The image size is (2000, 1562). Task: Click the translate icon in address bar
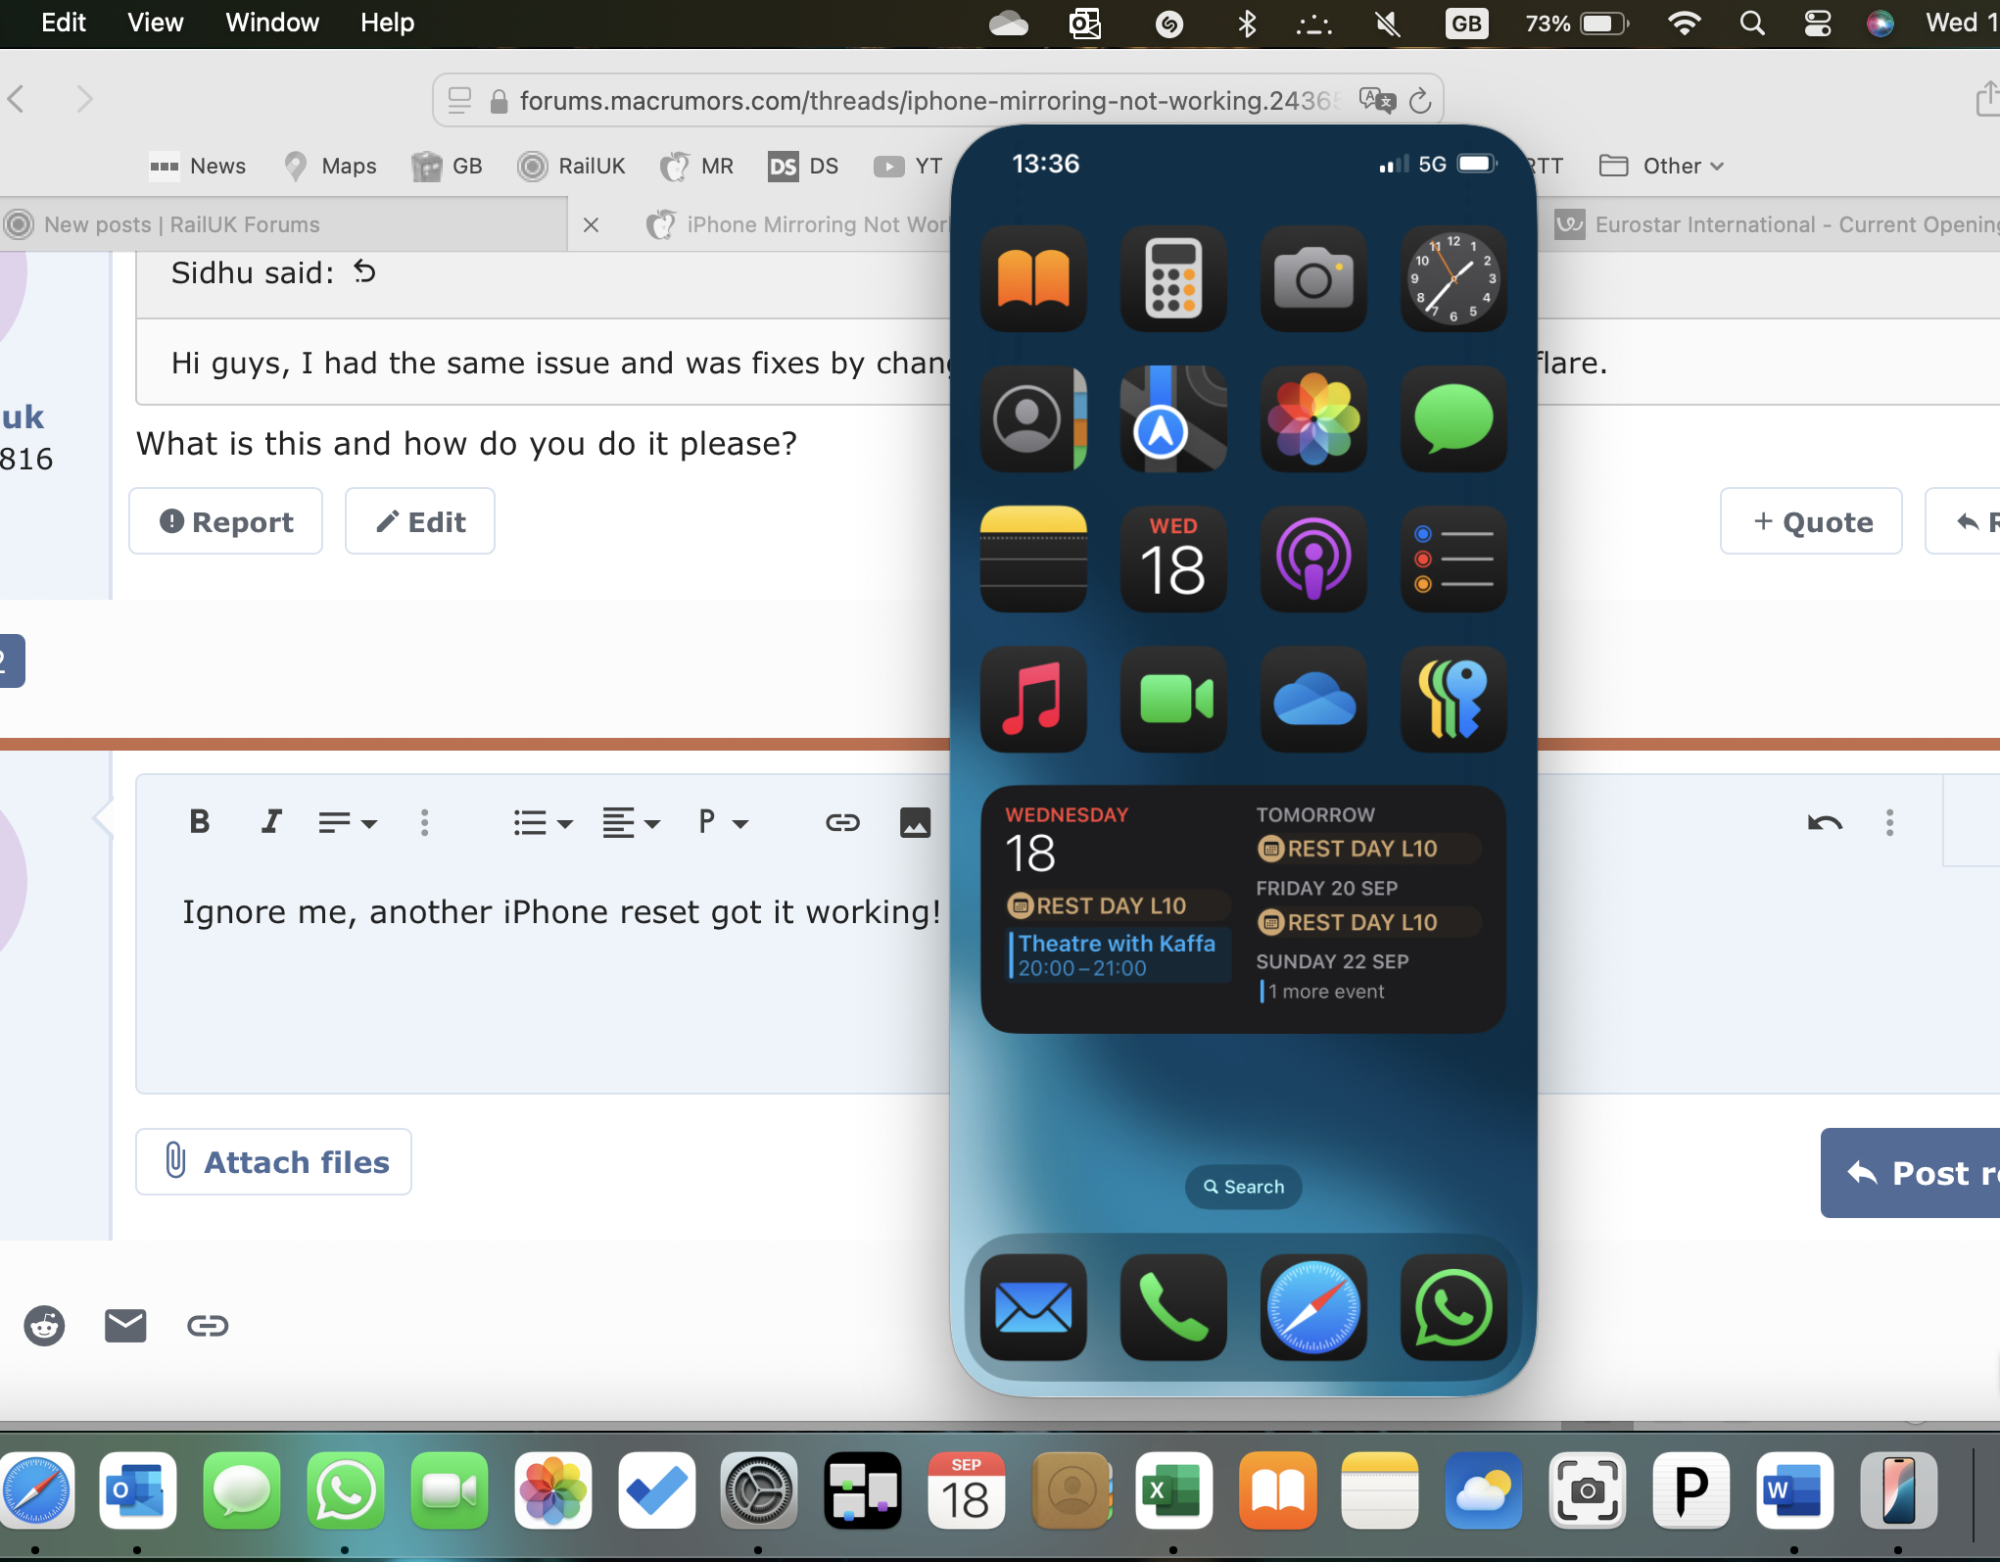[1377, 100]
